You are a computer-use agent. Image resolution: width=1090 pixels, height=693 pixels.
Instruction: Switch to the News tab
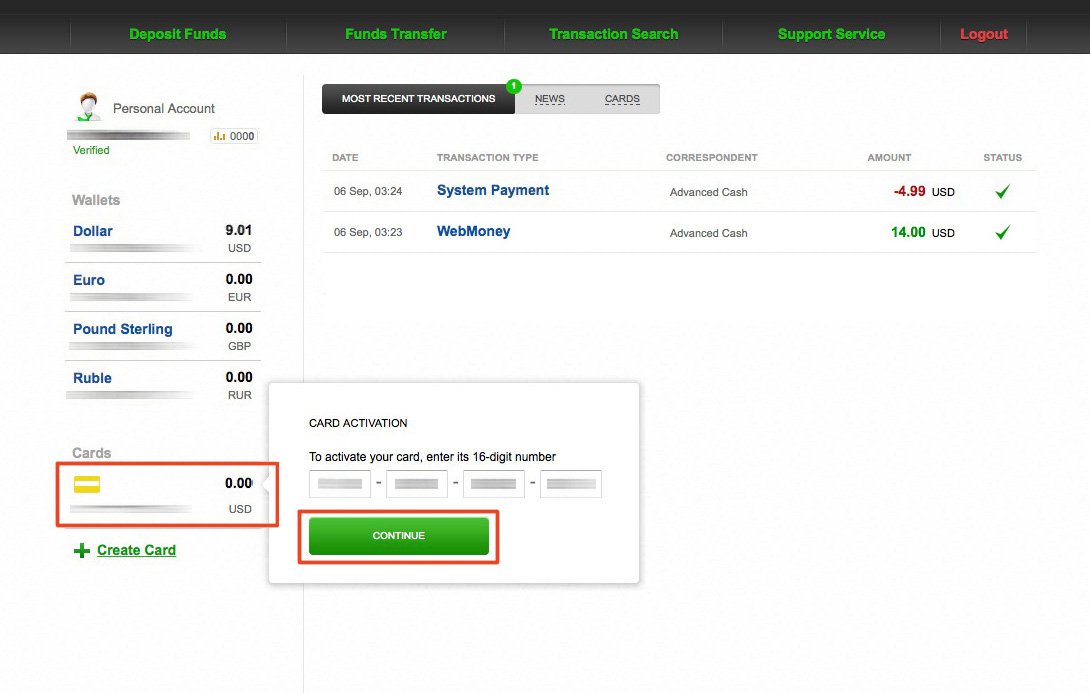coord(550,99)
